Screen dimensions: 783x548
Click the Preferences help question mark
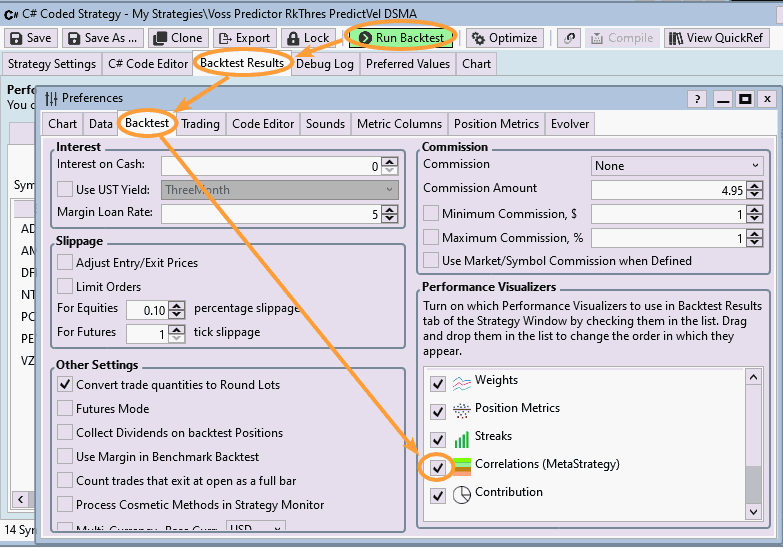tap(697, 99)
